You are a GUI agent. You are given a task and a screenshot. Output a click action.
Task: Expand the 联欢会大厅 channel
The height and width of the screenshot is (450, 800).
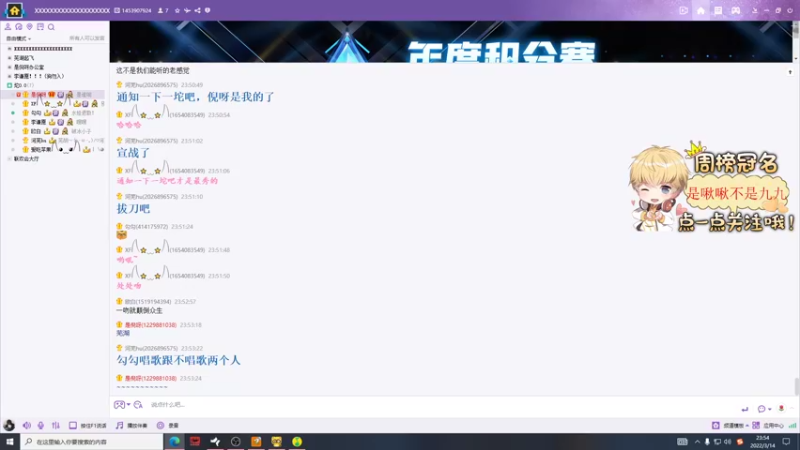(x=9, y=159)
